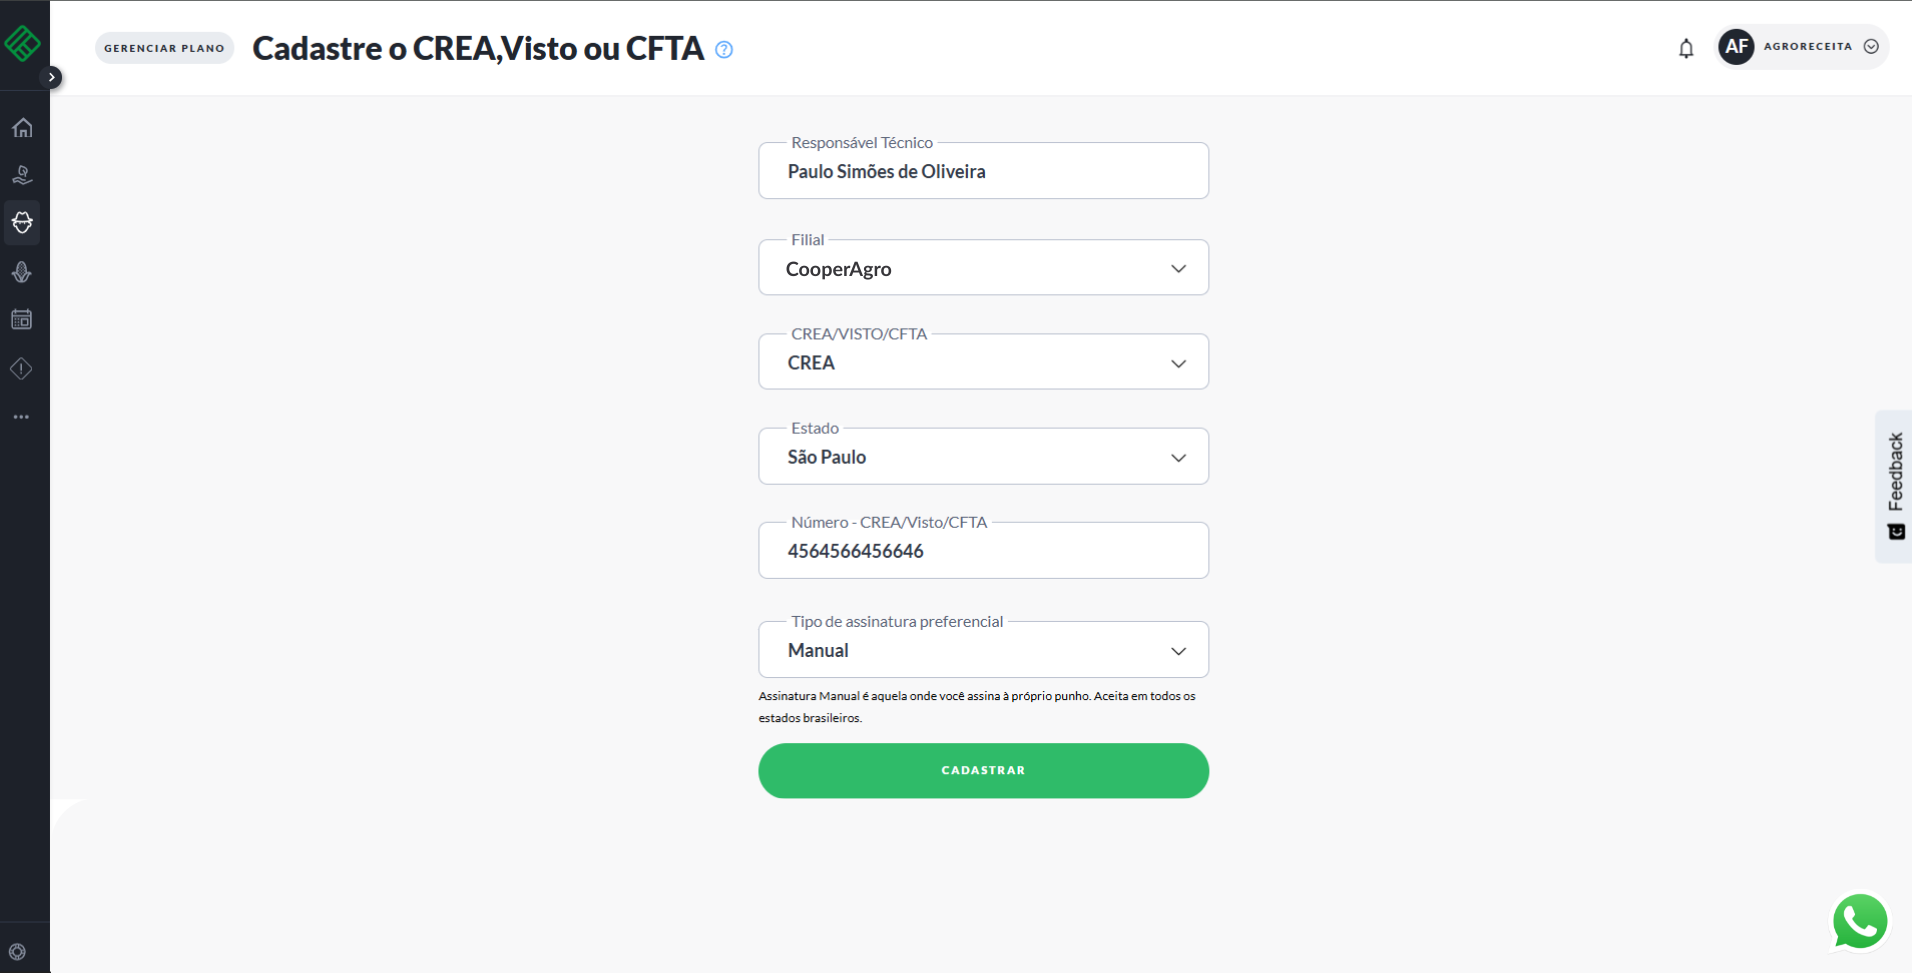Click the bottom-left sidebar support icon
The image size is (1912, 973).
point(17,952)
